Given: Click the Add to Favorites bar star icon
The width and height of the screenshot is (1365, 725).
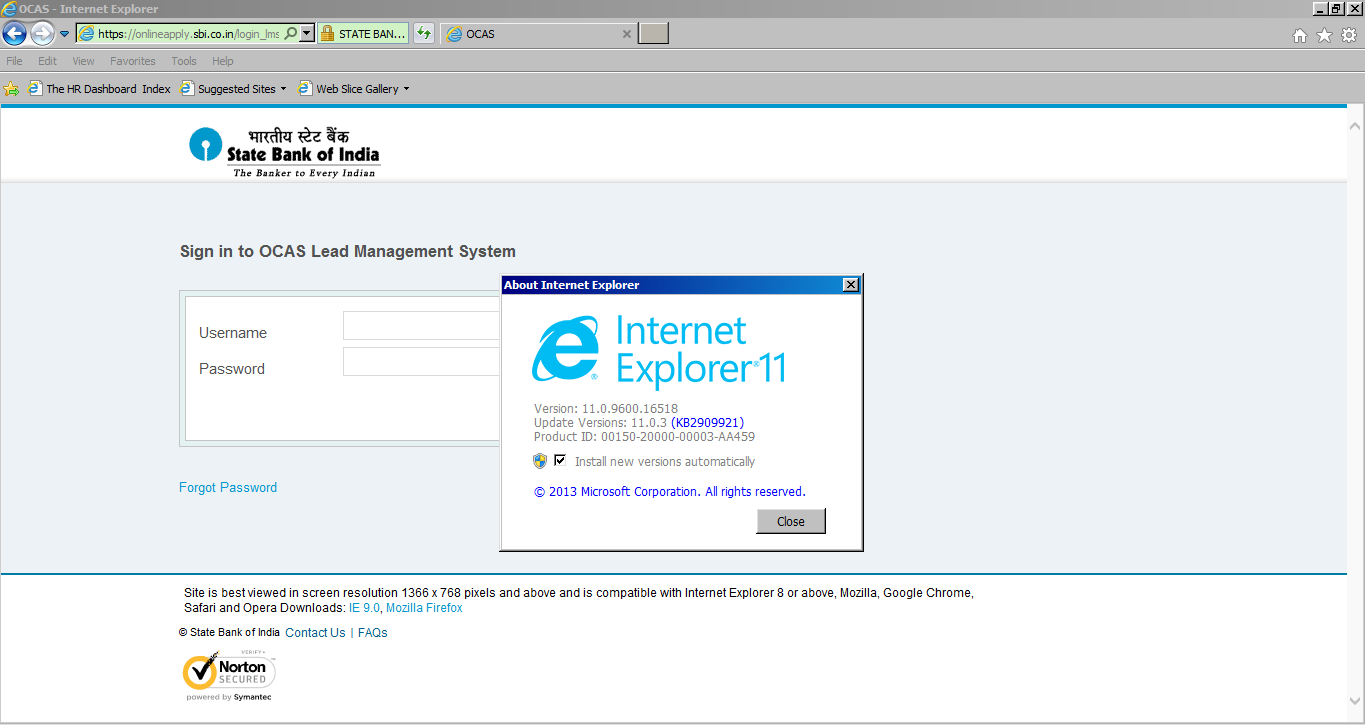Looking at the screenshot, I should click(x=12, y=89).
